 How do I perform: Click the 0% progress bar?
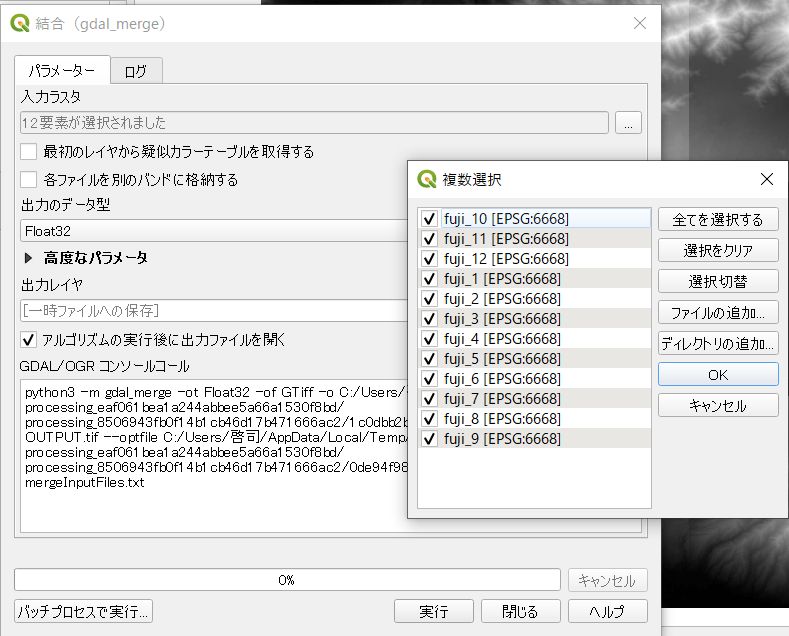click(287, 580)
